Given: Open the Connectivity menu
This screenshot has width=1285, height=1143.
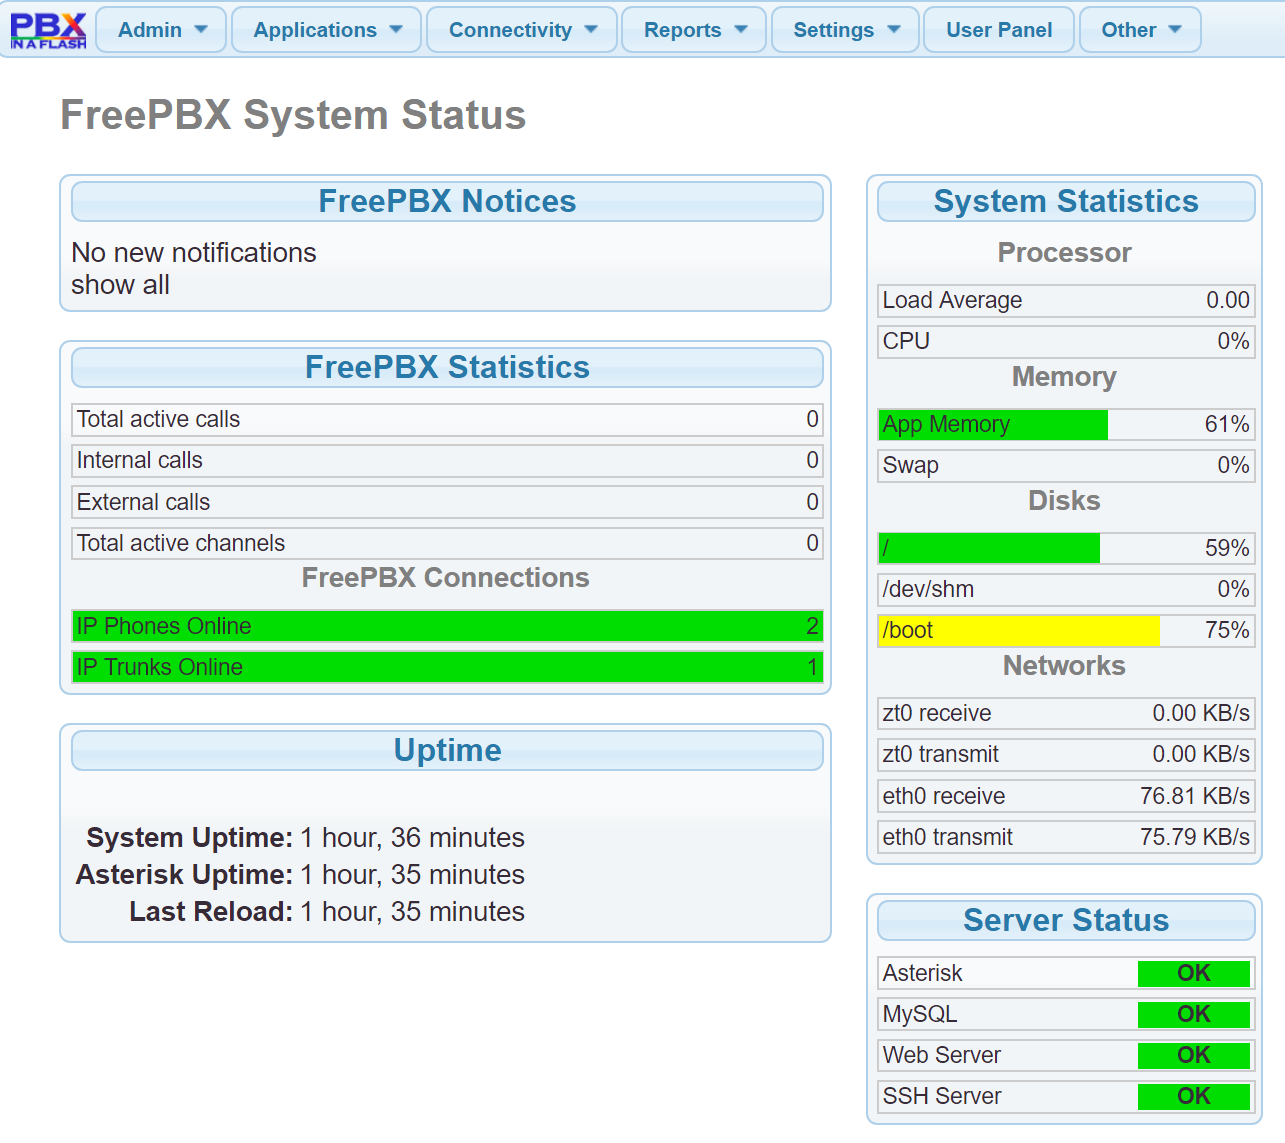Looking at the screenshot, I should pyautogui.click(x=522, y=30).
